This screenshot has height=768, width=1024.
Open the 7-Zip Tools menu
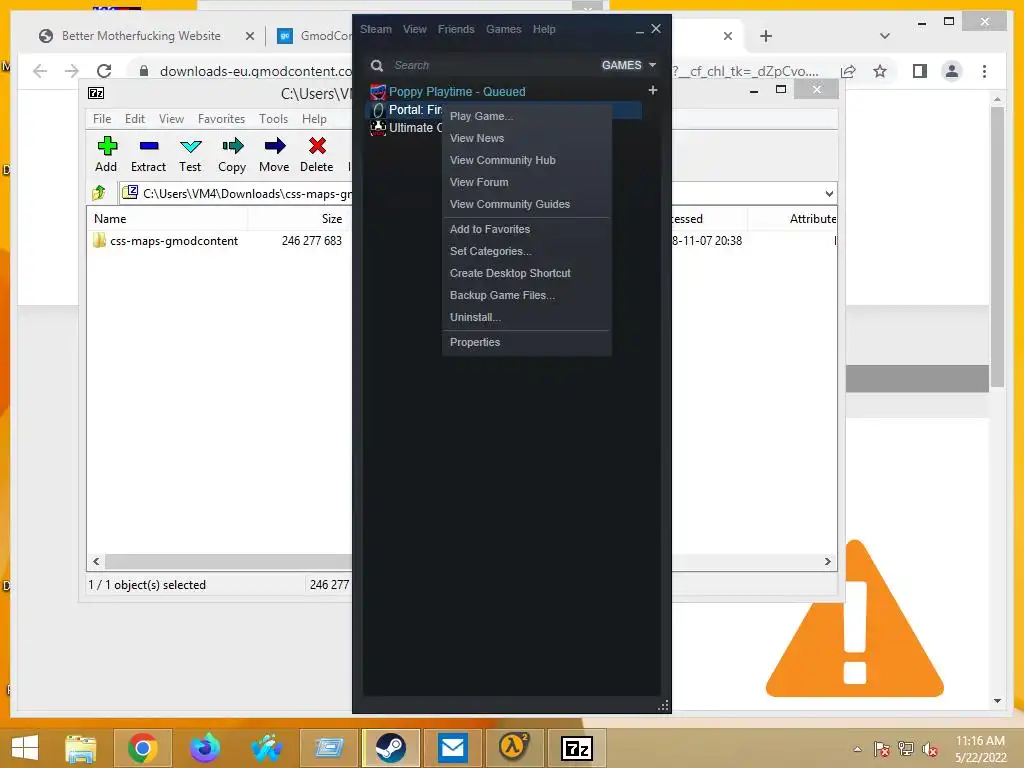273,119
